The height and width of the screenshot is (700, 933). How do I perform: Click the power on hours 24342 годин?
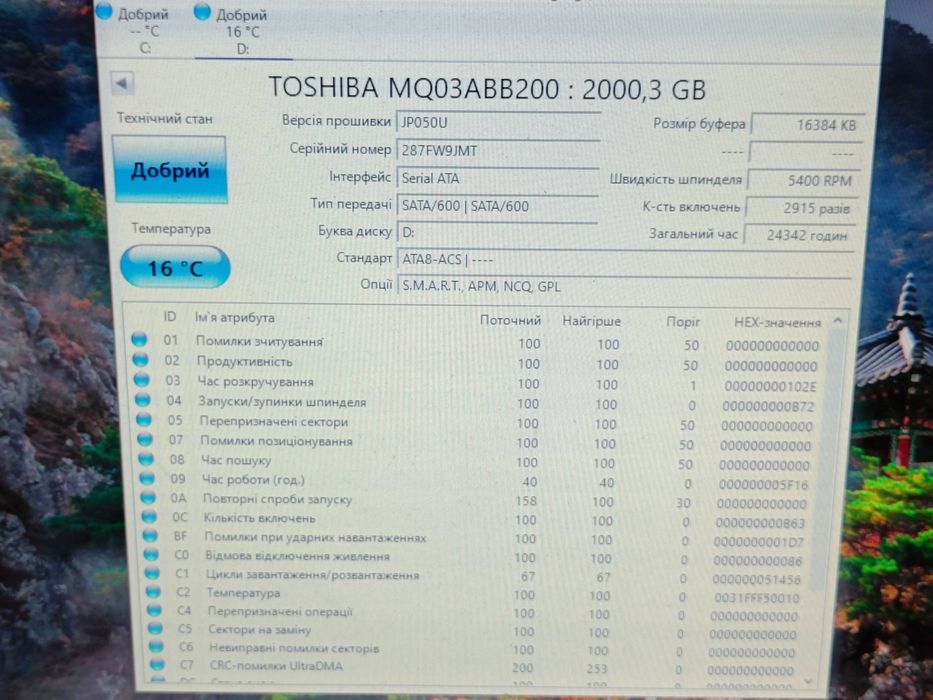point(800,235)
